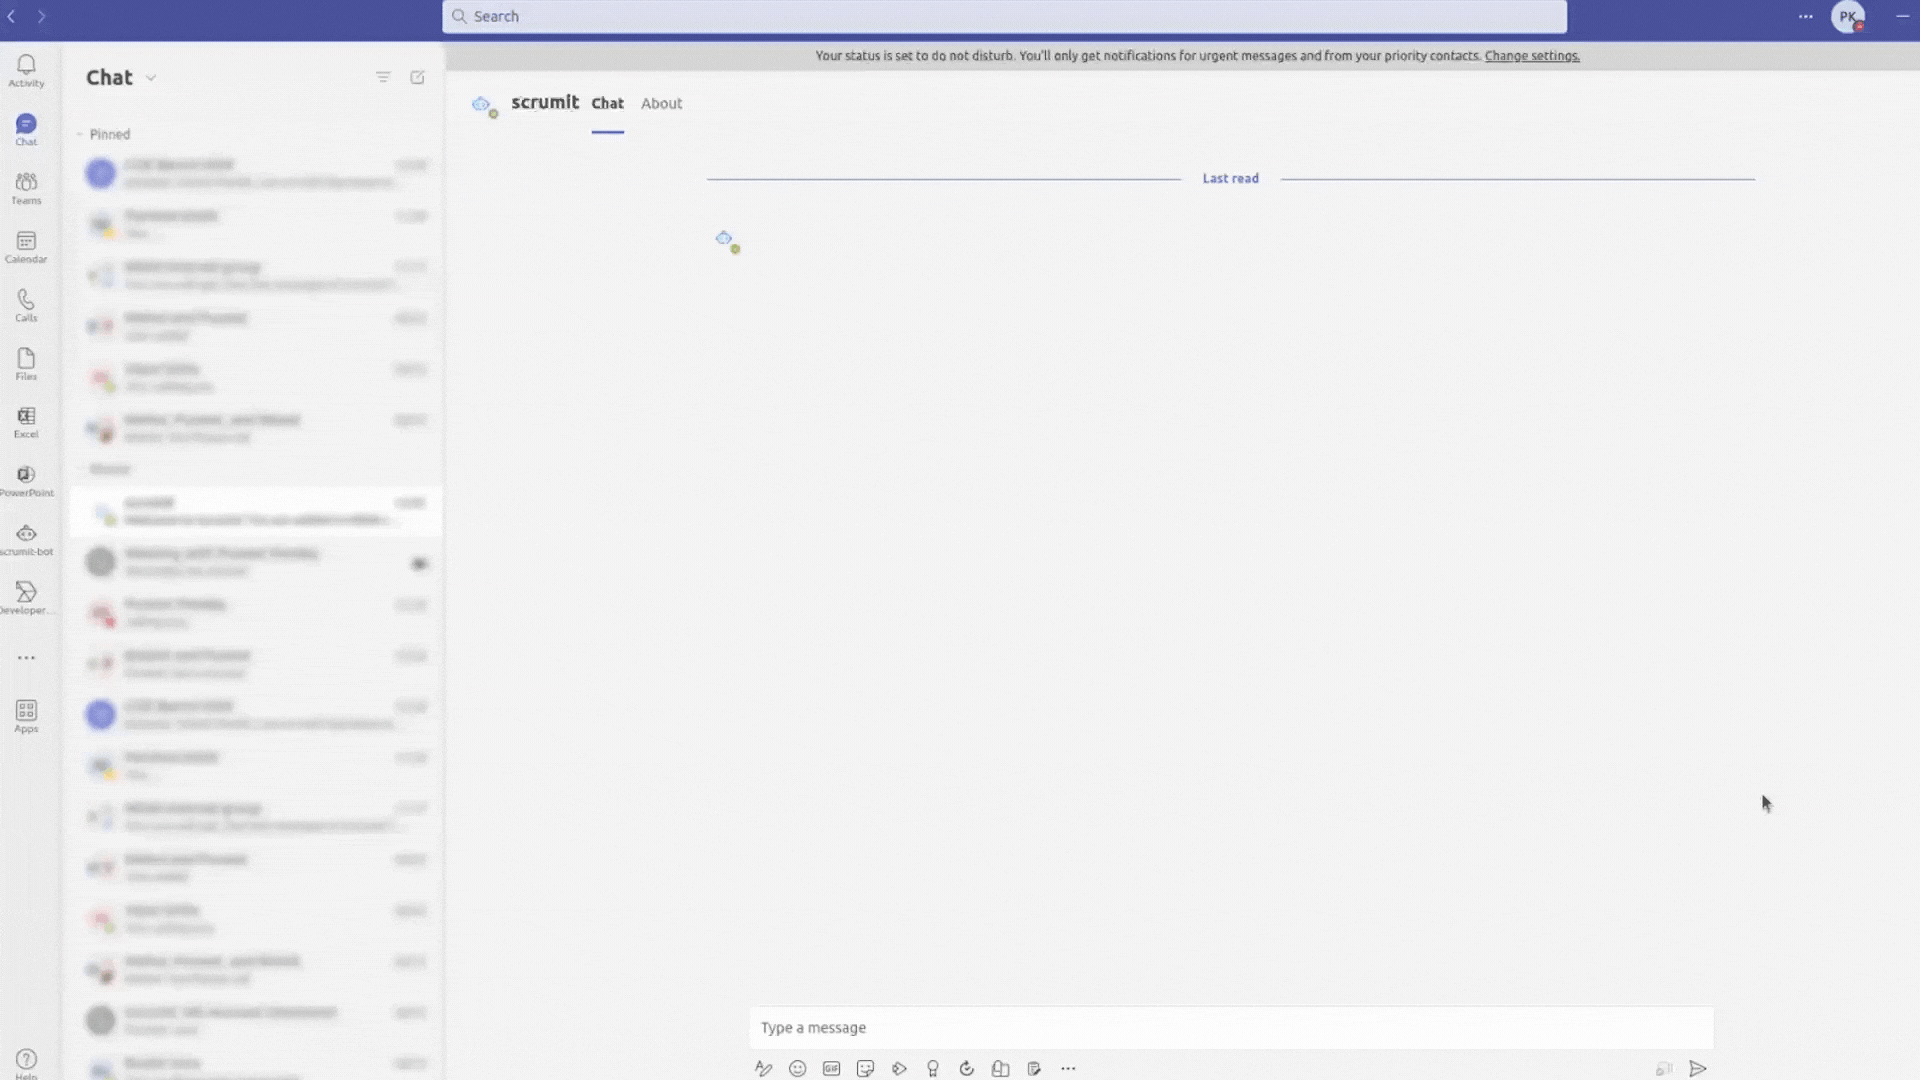Image resolution: width=1920 pixels, height=1080 pixels.
Task: Open the sticker picker
Action: [x=865, y=1069]
